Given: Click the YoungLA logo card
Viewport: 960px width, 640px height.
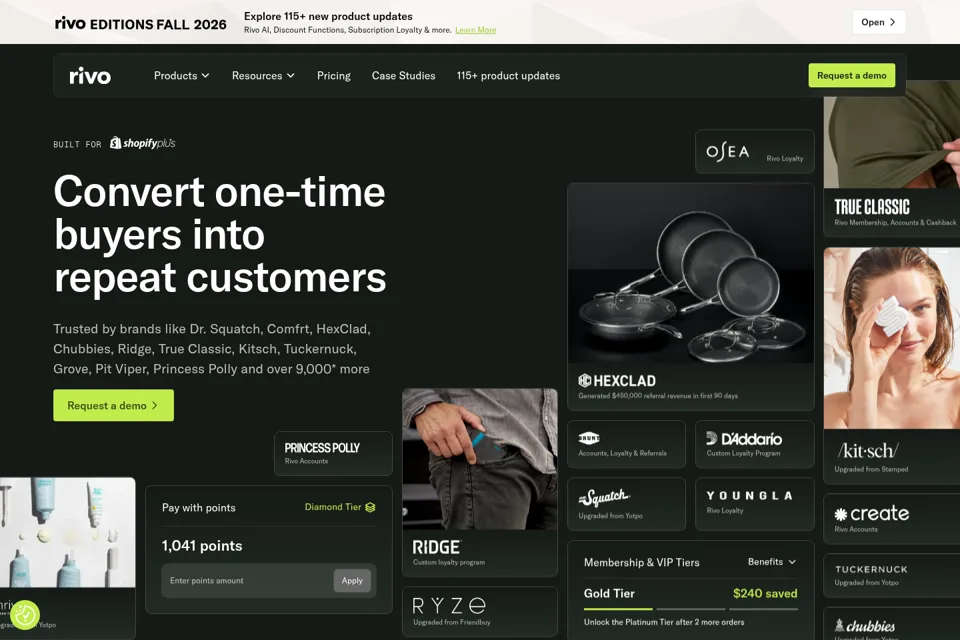Looking at the screenshot, I should [754, 504].
